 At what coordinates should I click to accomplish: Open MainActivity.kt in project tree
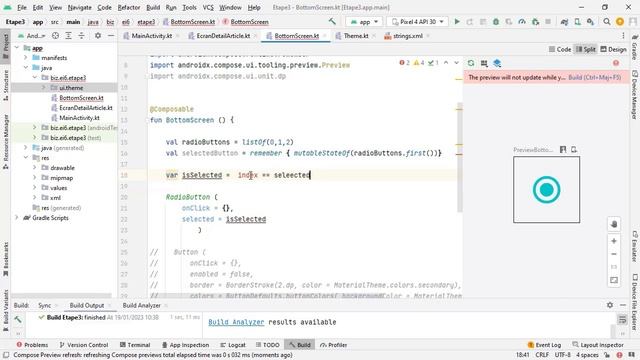click(79, 118)
